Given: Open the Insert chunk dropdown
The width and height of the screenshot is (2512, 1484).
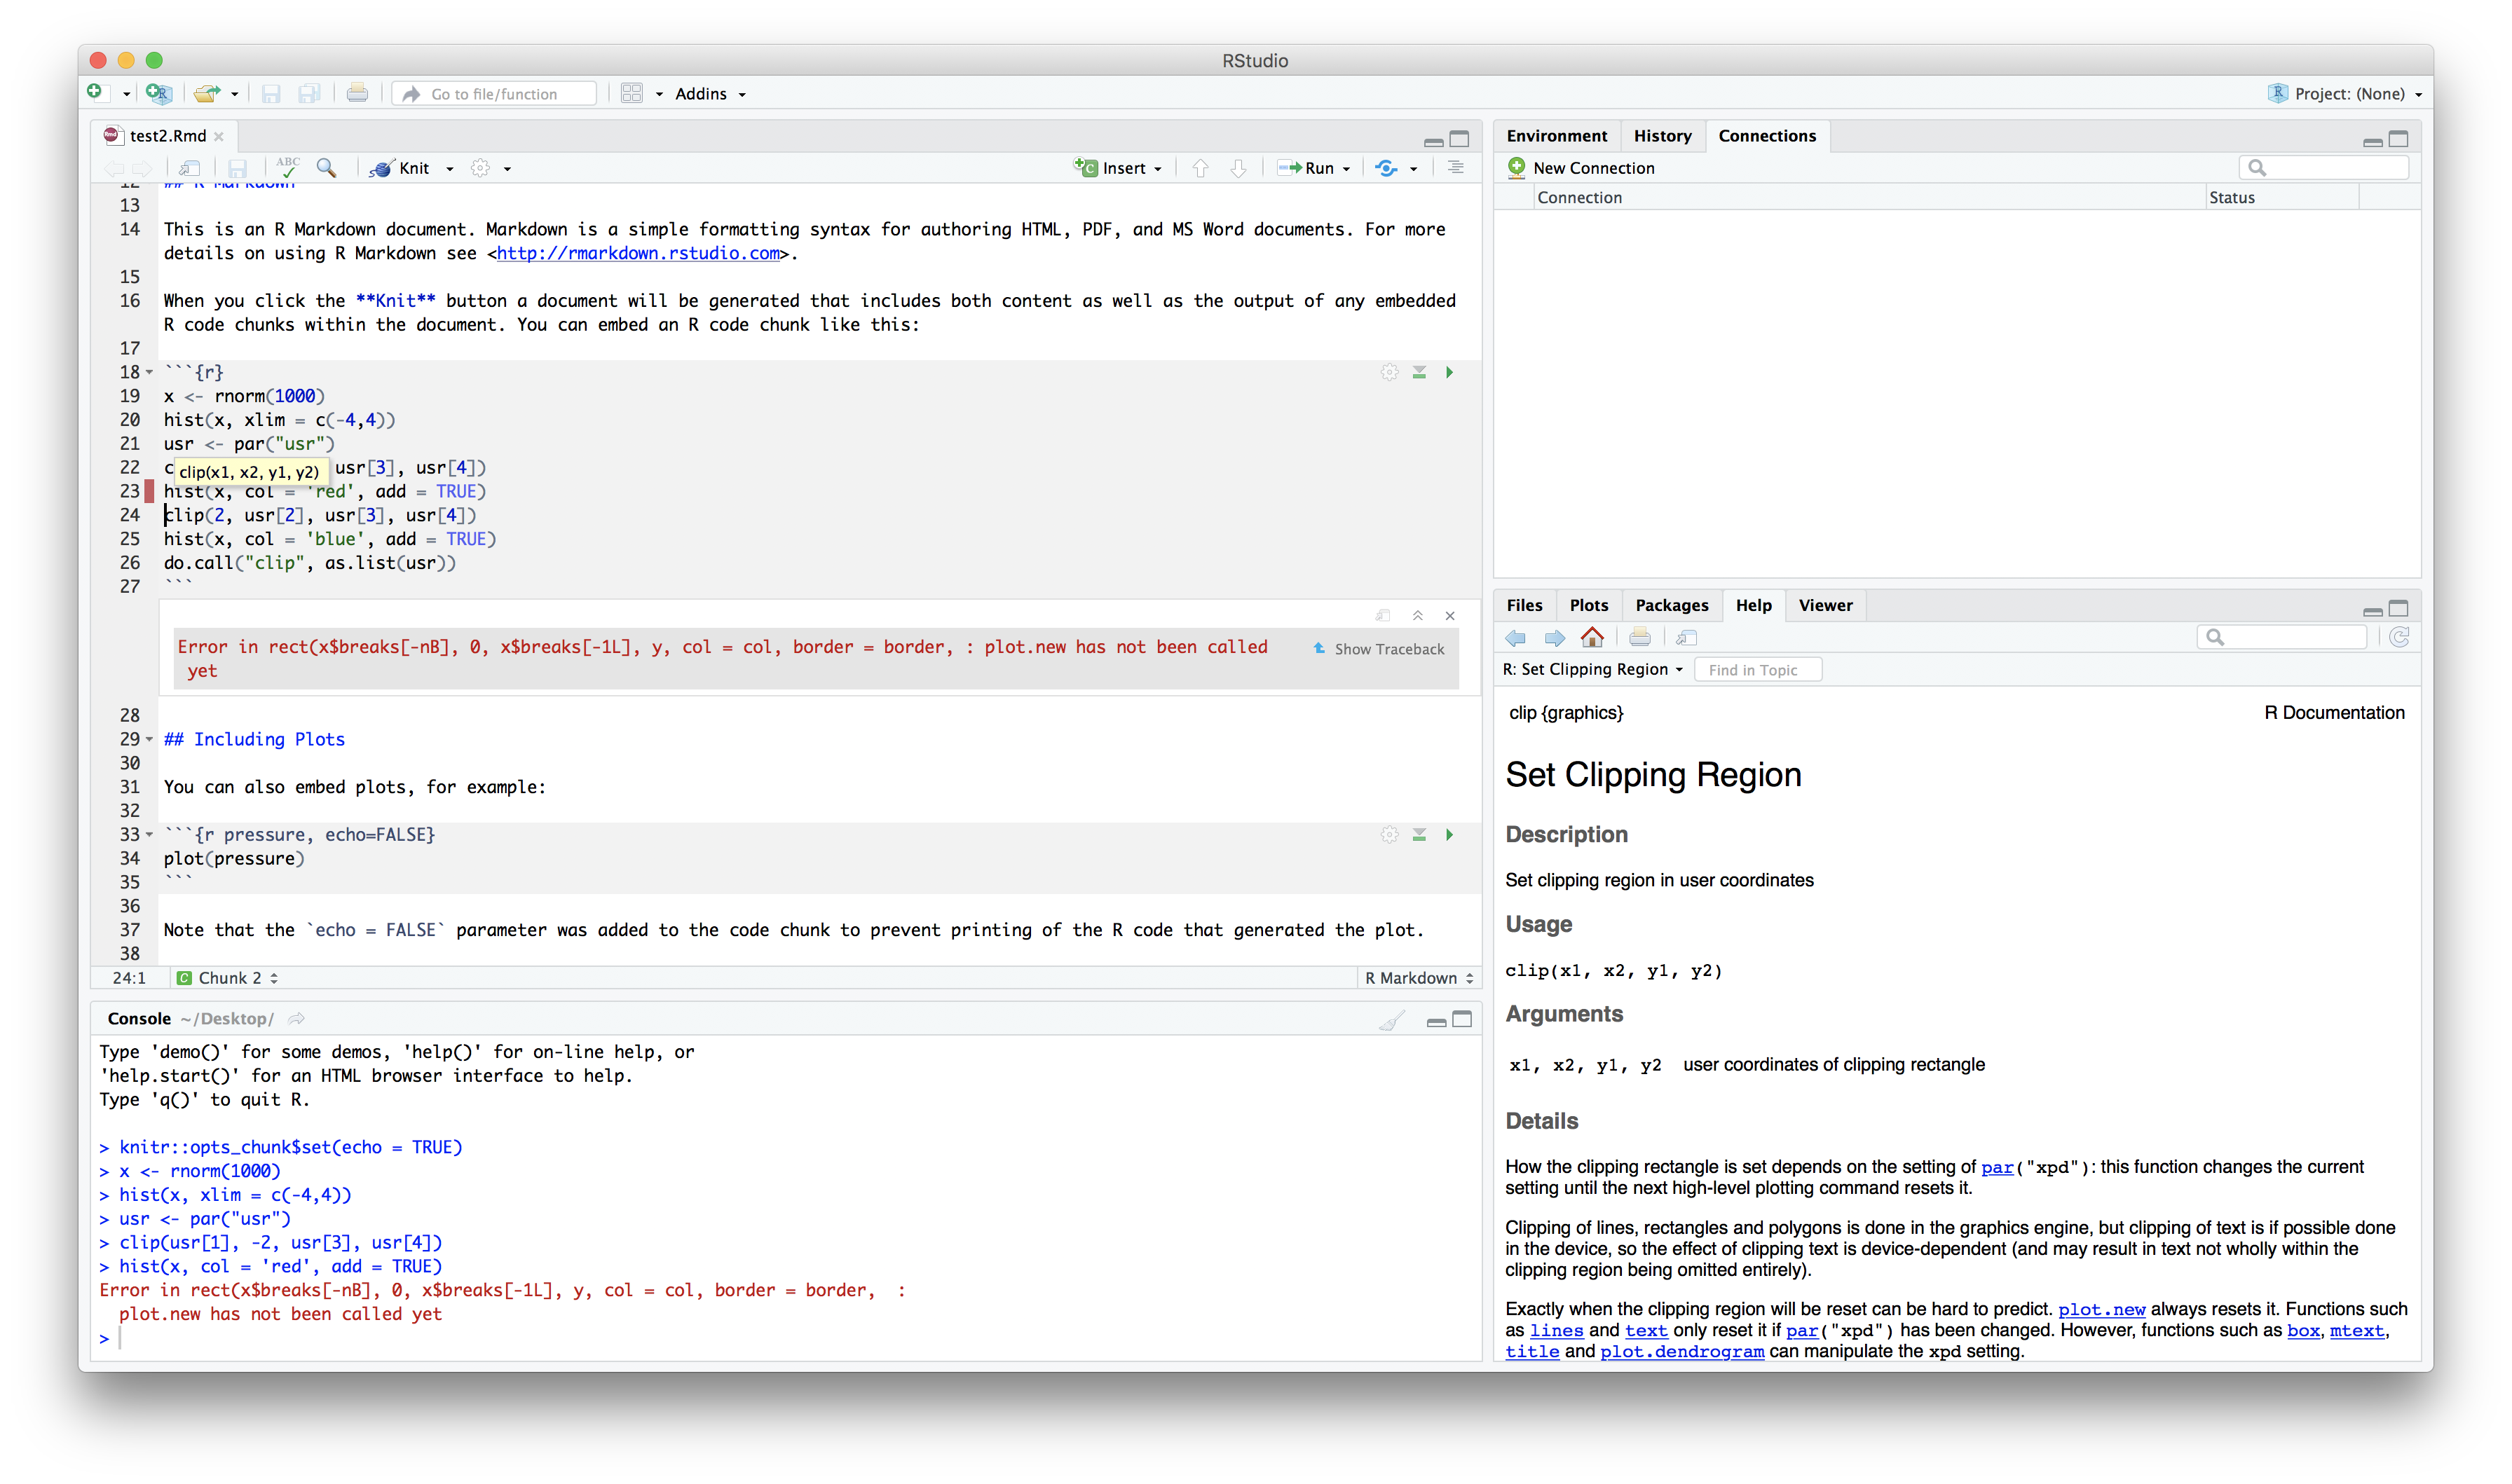Looking at the screenshot, I should pyautogui.click(x=1118, y=168).
